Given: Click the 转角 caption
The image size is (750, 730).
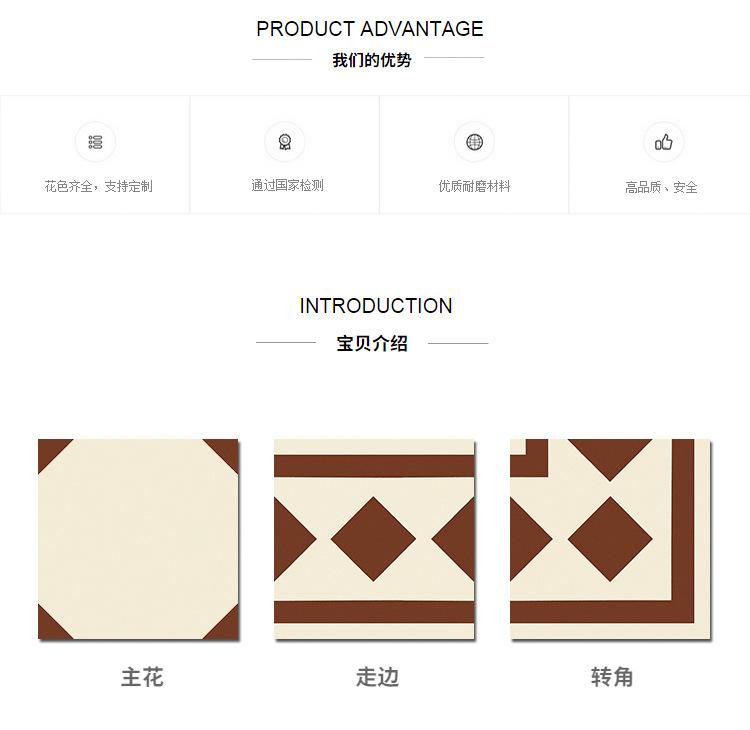Looking at the screenshot, I should (612, 677).
